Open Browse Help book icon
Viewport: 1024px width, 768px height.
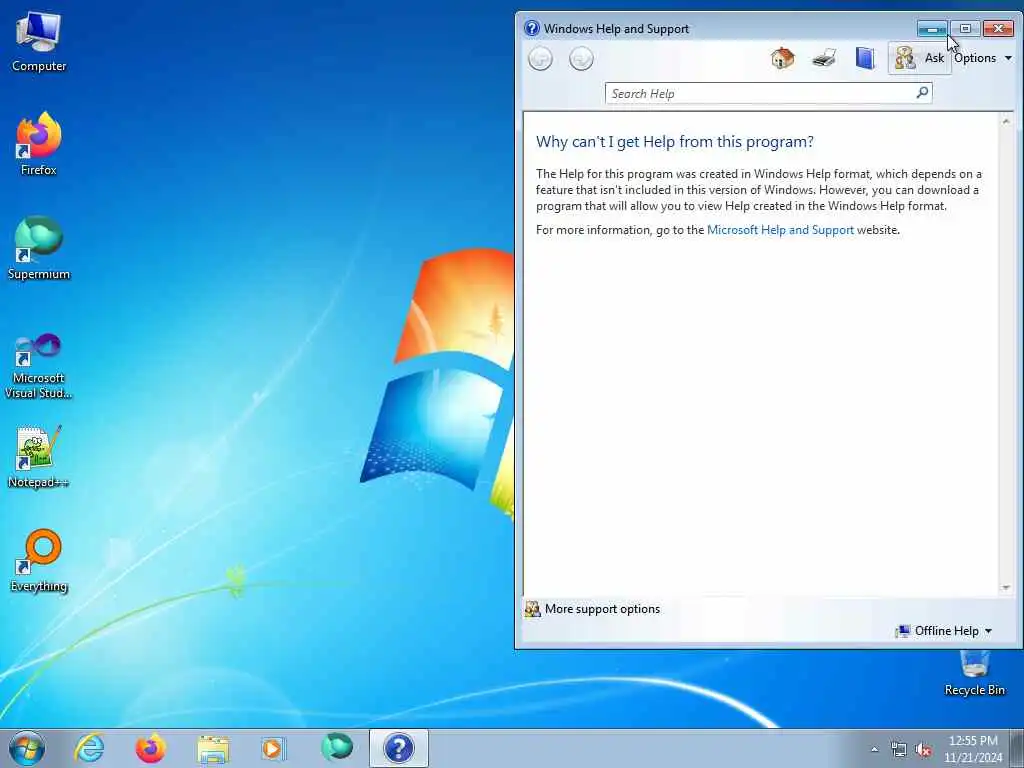click(865, 59)
